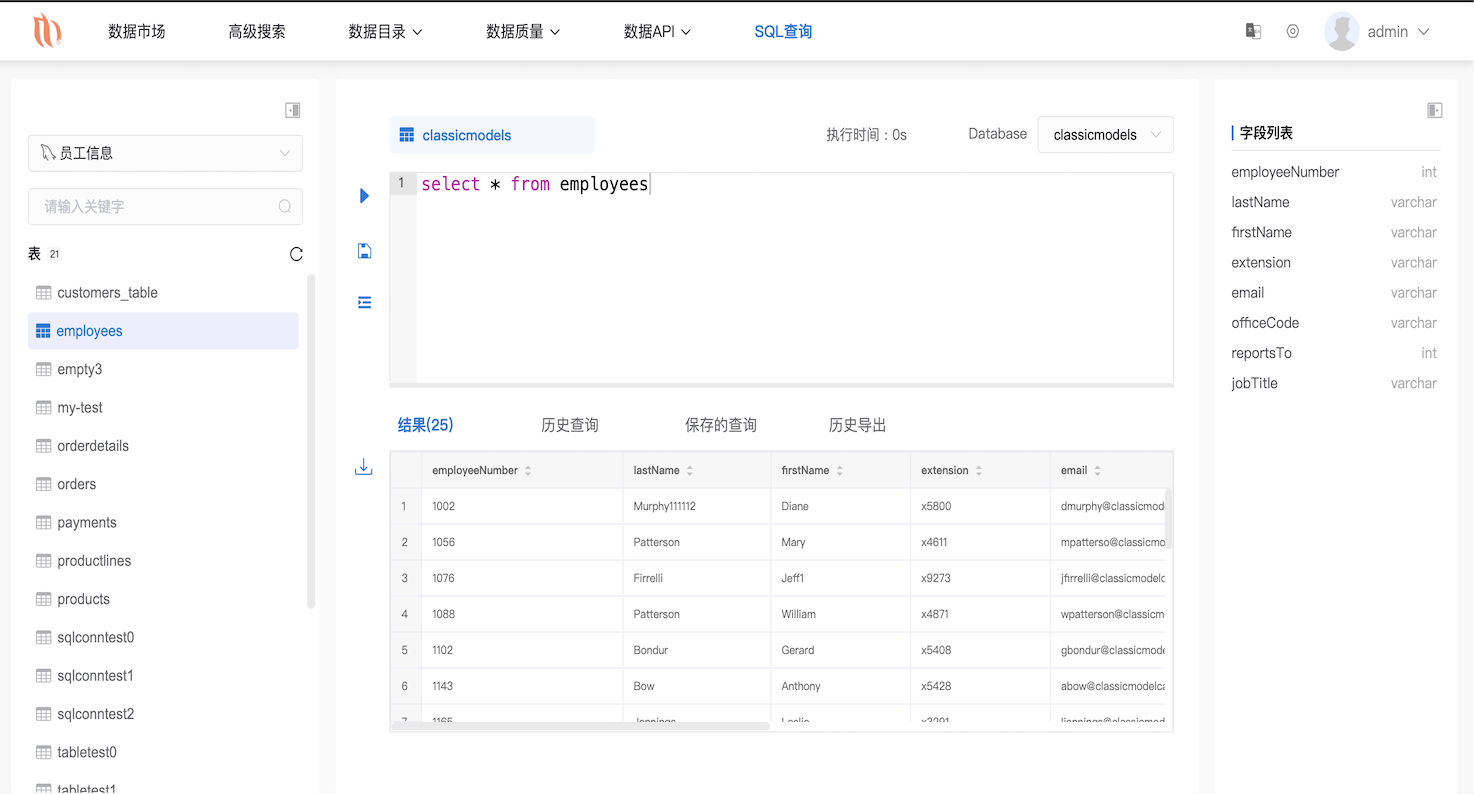This screenshot has height=794, width=1474.
Task: Switch to the 历史查询 tab
Action: tap(570, 425)
